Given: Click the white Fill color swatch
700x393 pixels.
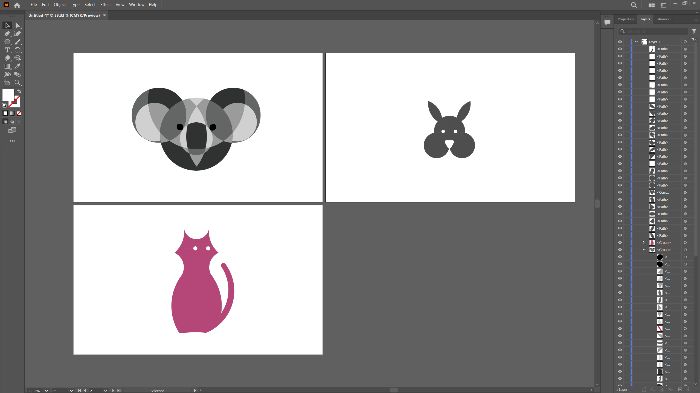Looking at the screenshot, I should pos(8,95).
